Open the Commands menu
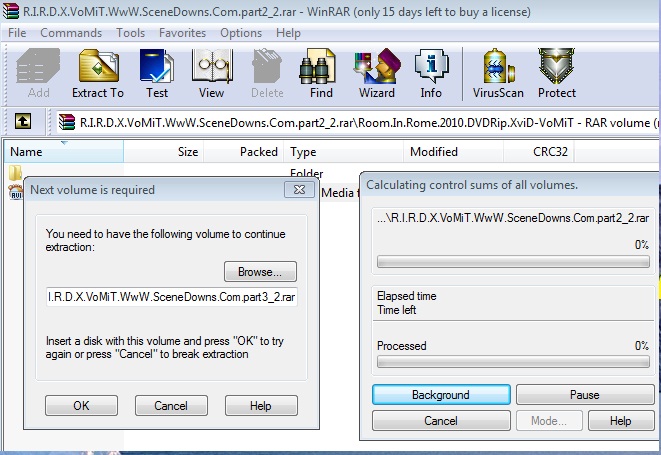 [71, 33]
